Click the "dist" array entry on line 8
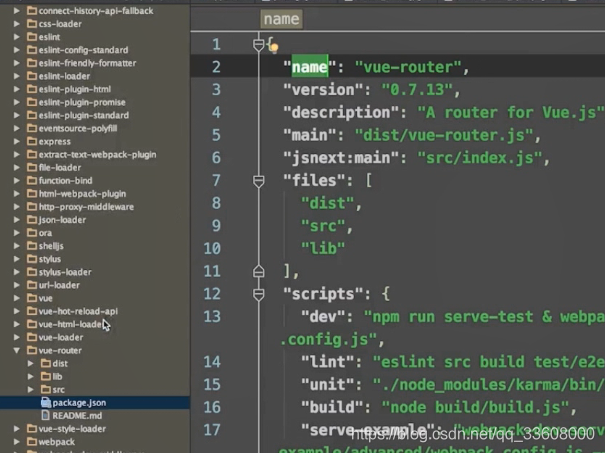The width and height of the screenshot is (605, 453). click(x=328, y=203)
